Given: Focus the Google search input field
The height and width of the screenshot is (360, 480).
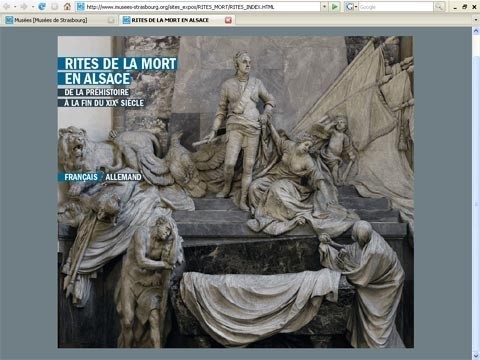Looking at the screenshot, I should [x=396, y=7].
